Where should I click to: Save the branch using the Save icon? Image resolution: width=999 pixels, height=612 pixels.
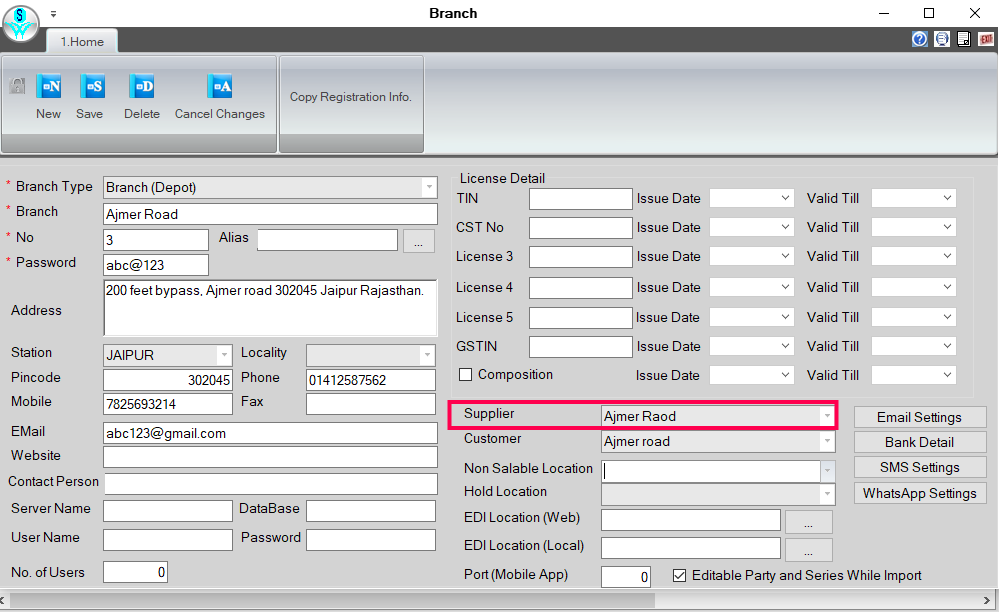90,87
